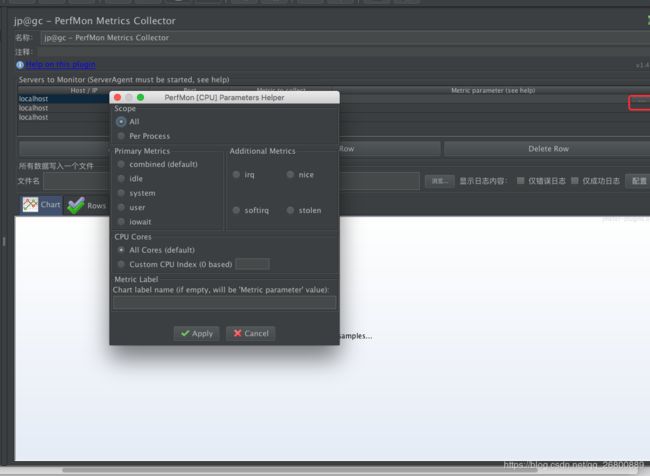Click the horizontal scrollbar at the bottom
This screenshot has width=650, height=476.
point(298,470)
